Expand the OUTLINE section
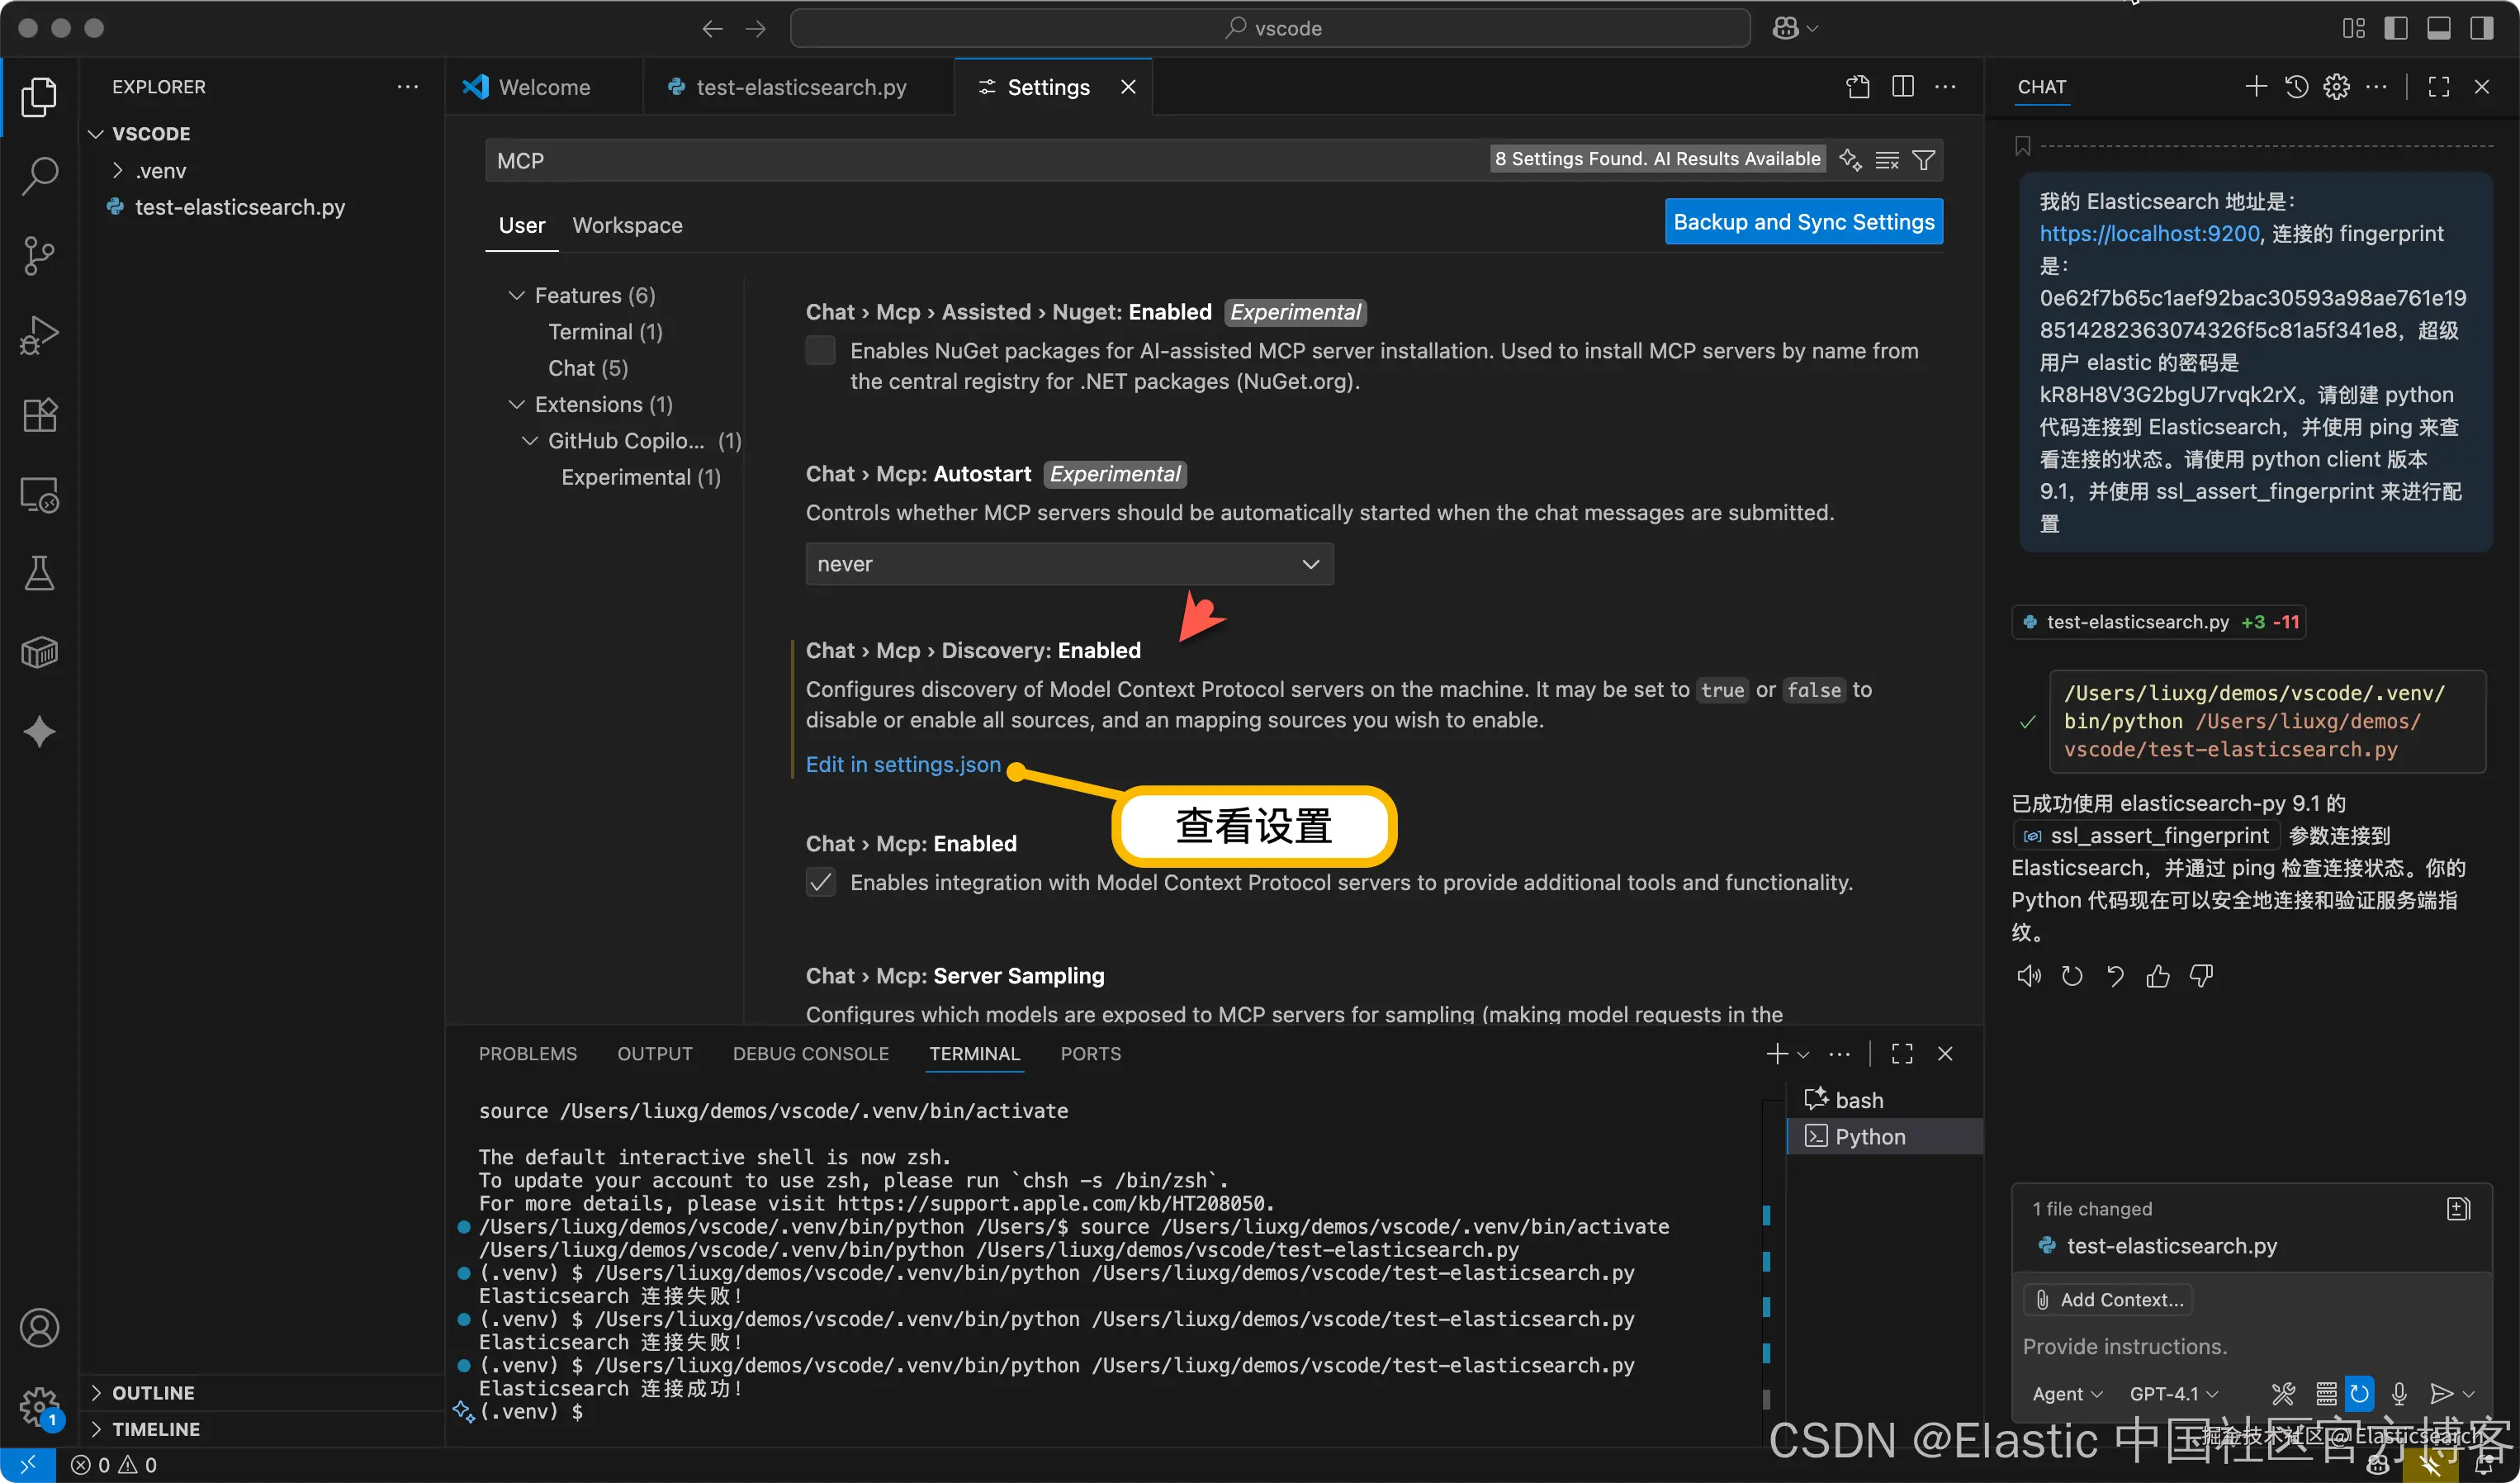Viewport: 2520px width, 1483px height. click(96, 1393)
